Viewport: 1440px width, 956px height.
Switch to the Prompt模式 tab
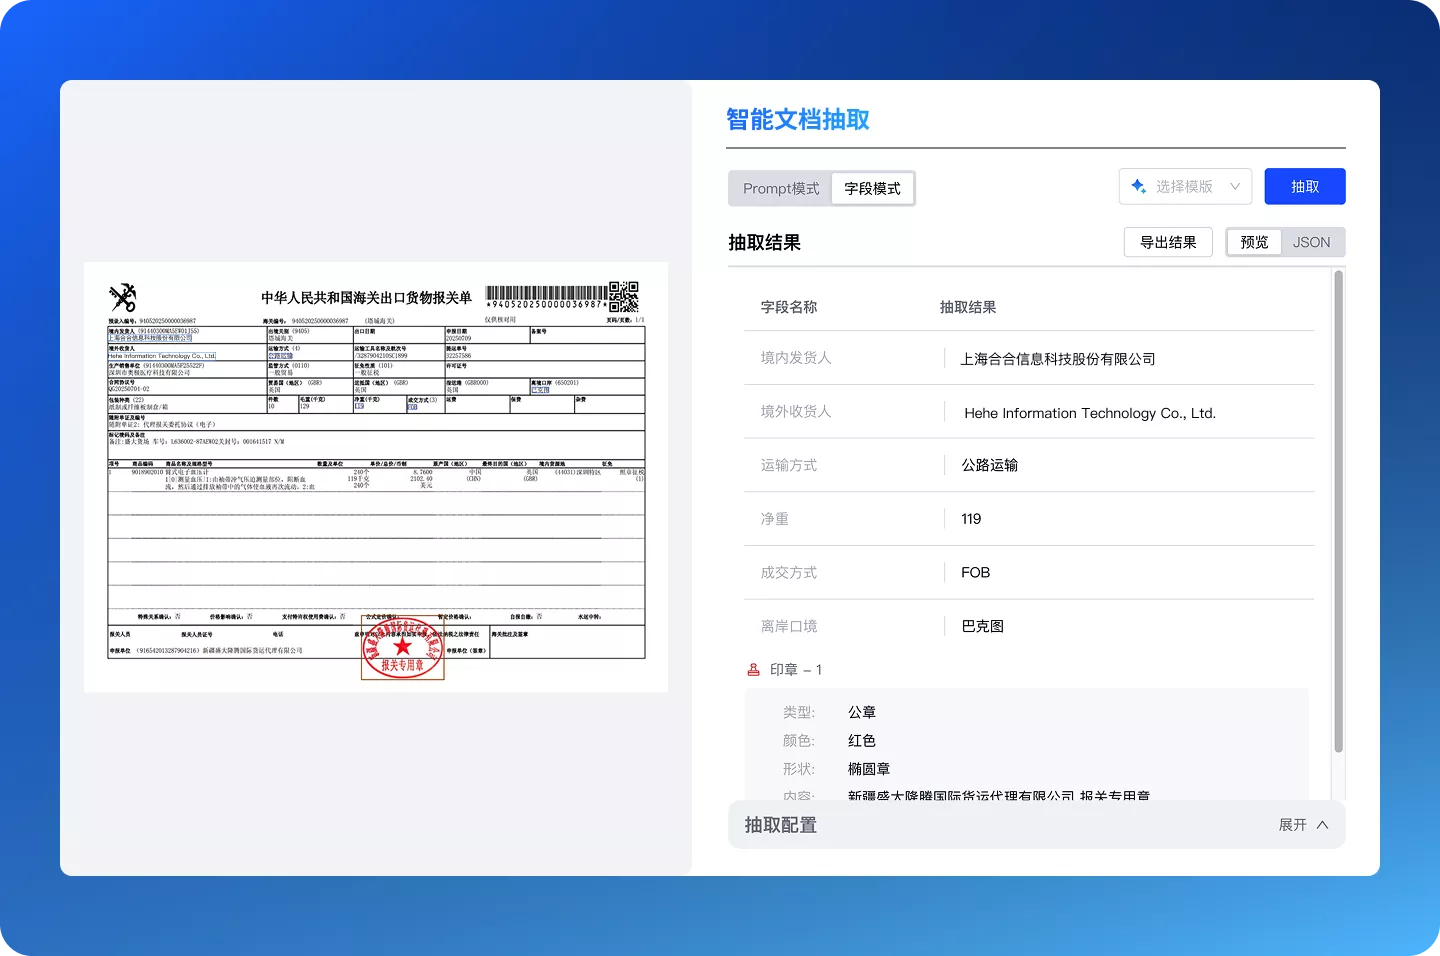tap(780, 188)
